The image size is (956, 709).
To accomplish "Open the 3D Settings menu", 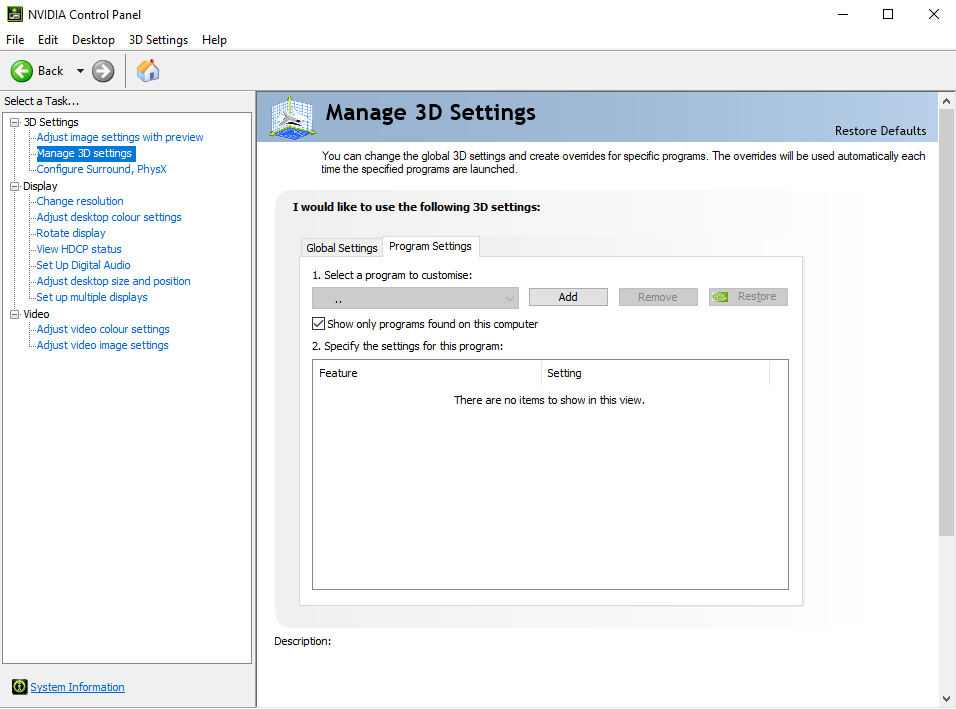I will (158, 40).
